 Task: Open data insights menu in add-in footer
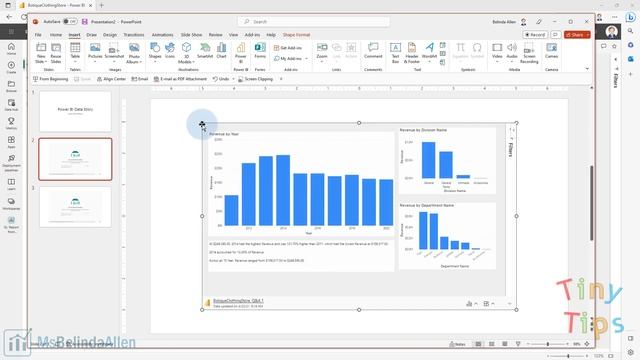click(x=472, y=304)
